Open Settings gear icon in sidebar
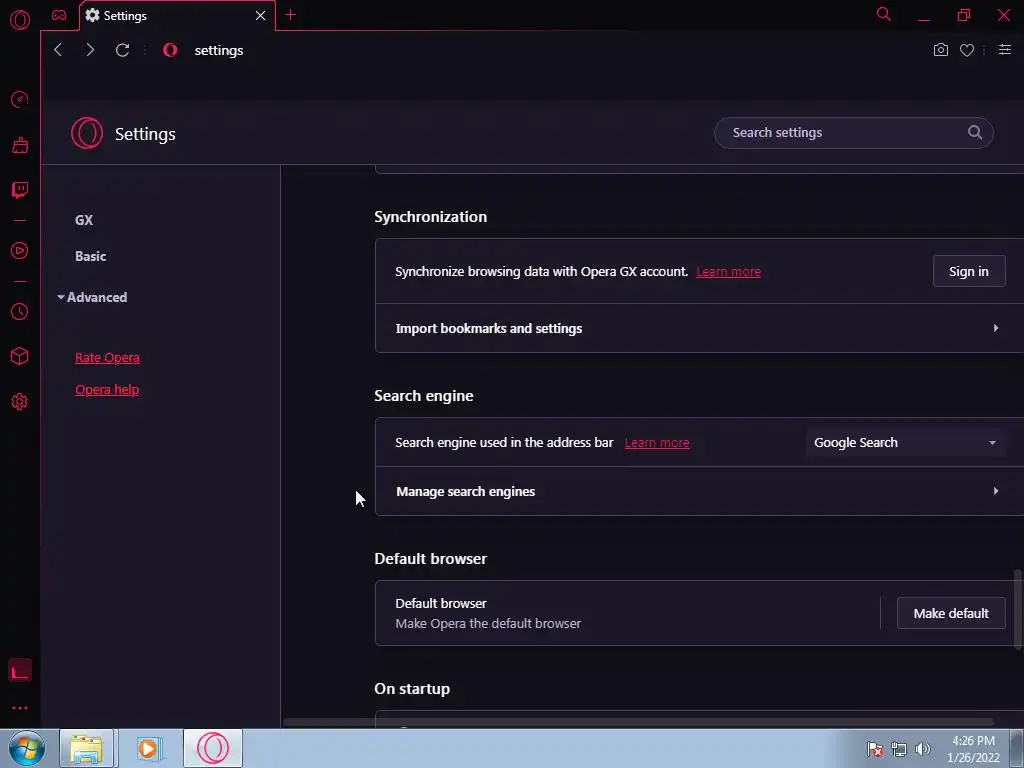The width and height of the screenshot is (1024, 768). pyautogui.click(x=20, y=402)
